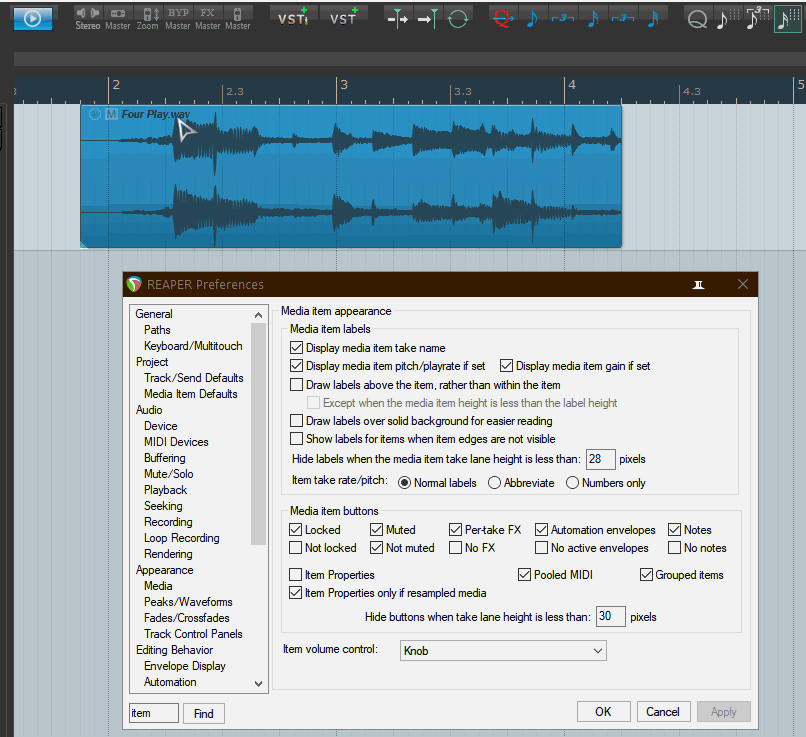Select Peaks/Waveforms in the preferences tree
This screenshot has height=737, width=806.
[188, 602]
